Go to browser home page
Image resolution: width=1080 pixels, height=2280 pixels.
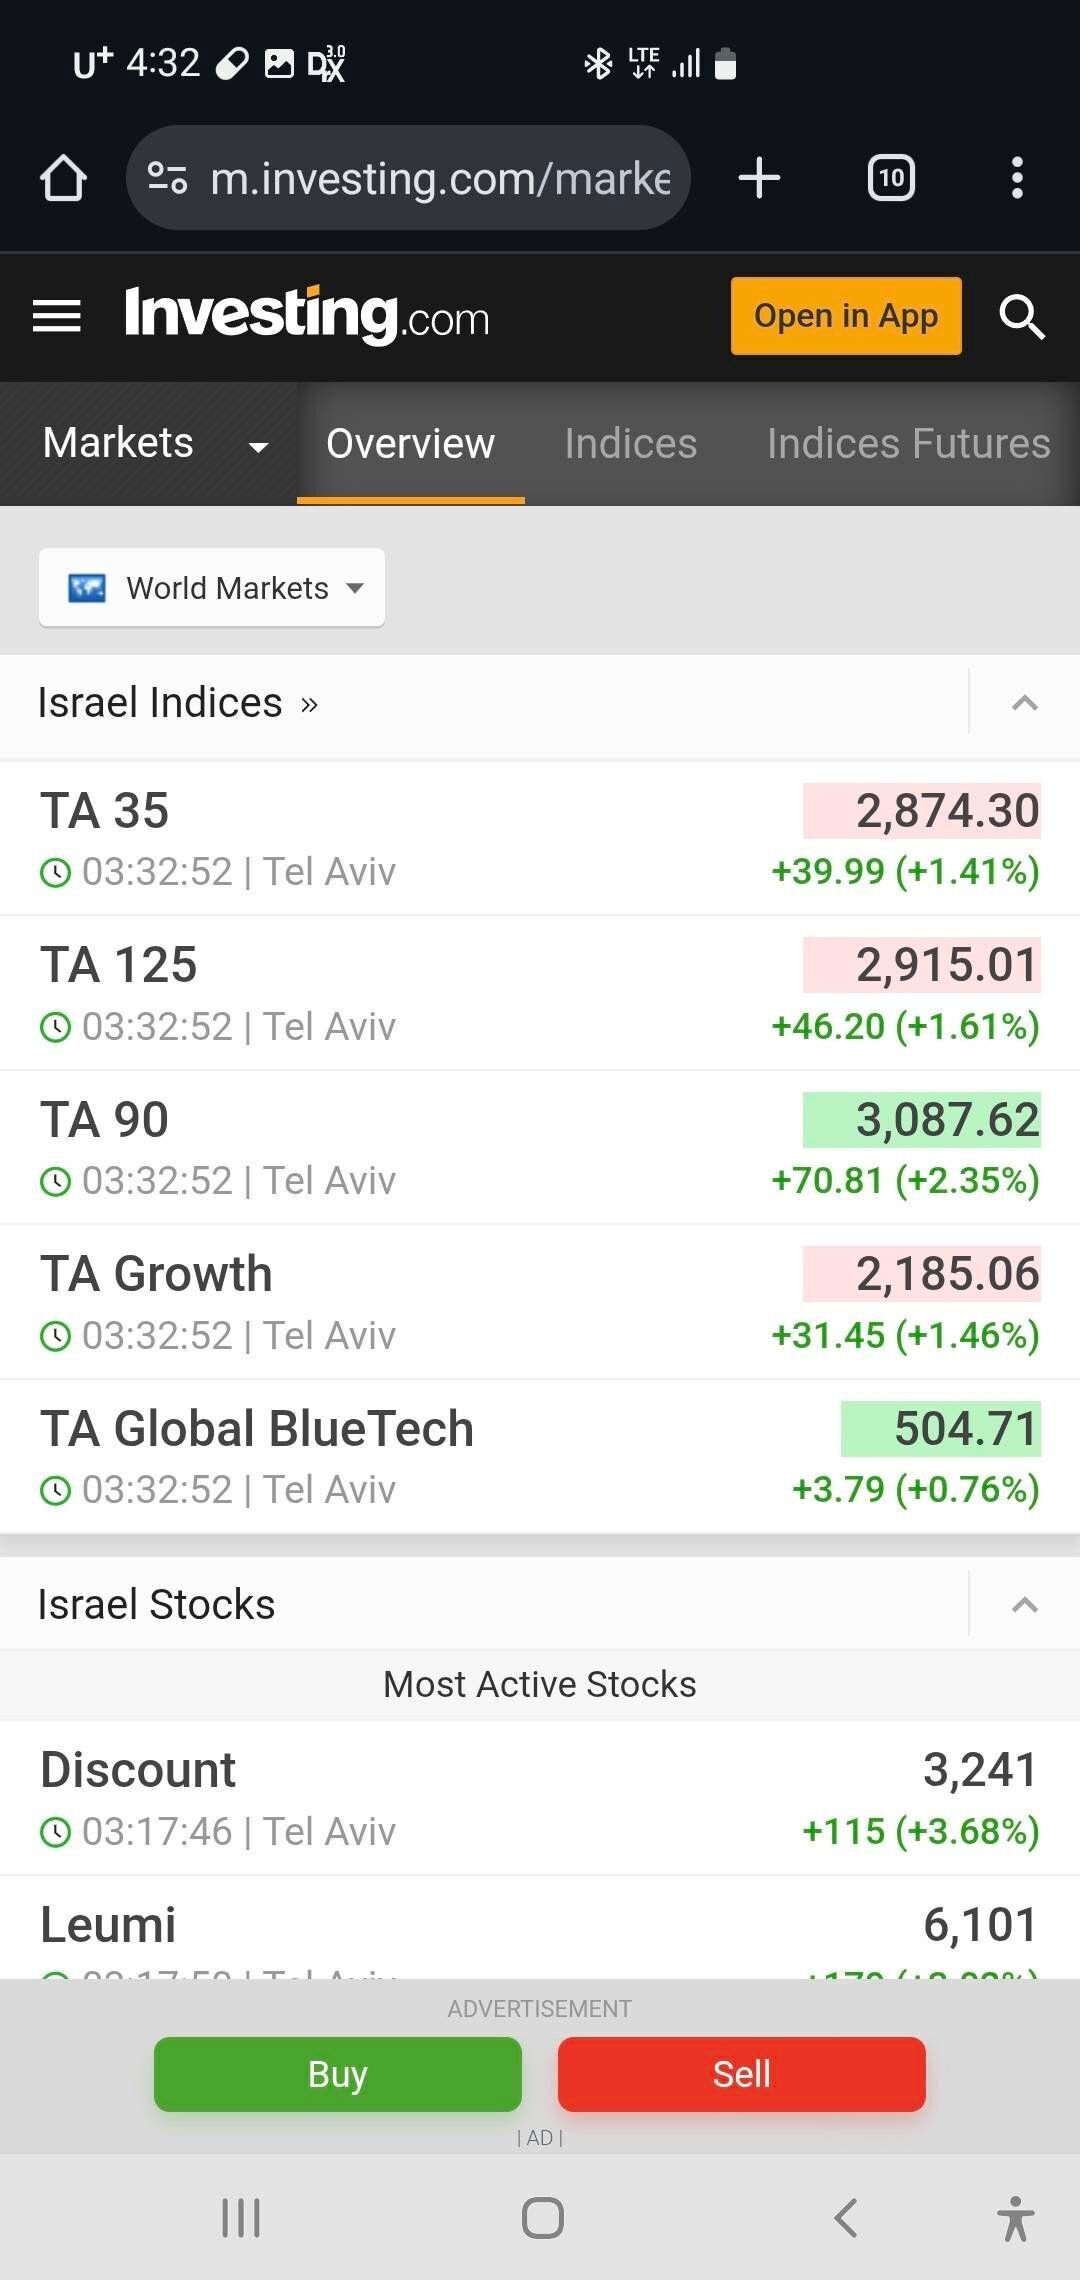[63, 178]
